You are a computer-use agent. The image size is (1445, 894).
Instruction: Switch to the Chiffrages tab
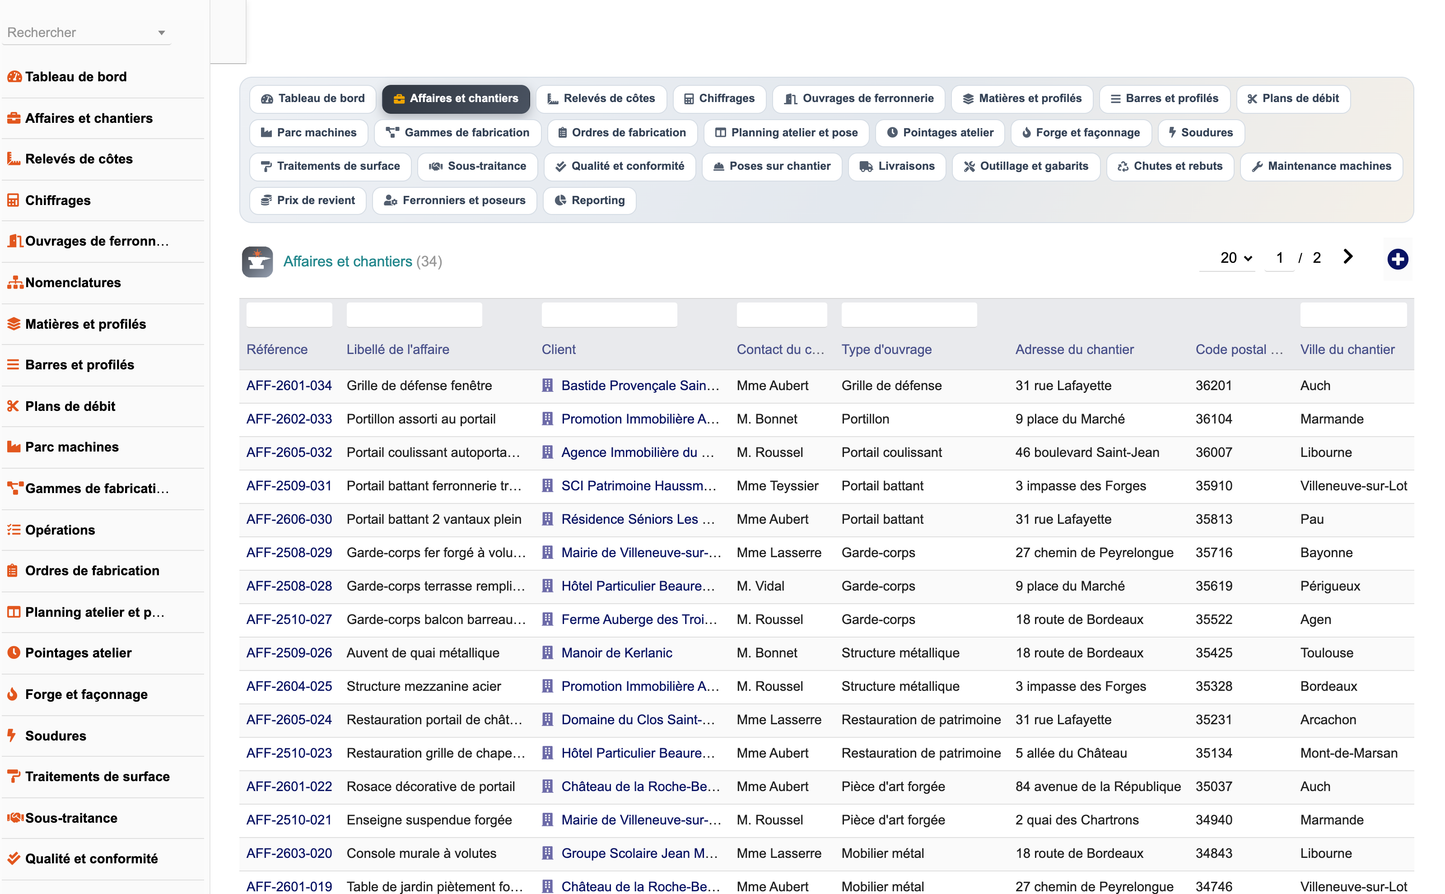point(719,99)
